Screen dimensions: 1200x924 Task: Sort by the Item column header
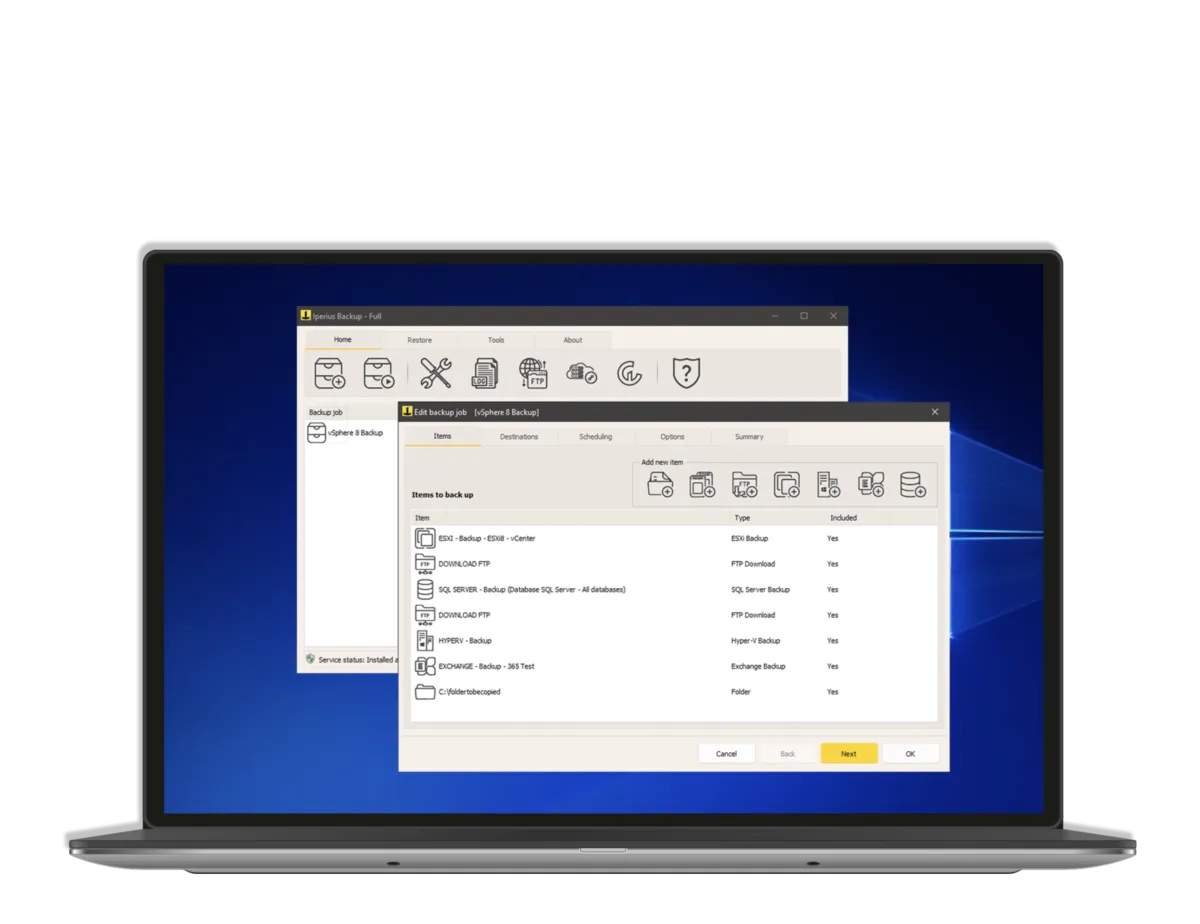[571, 518]
